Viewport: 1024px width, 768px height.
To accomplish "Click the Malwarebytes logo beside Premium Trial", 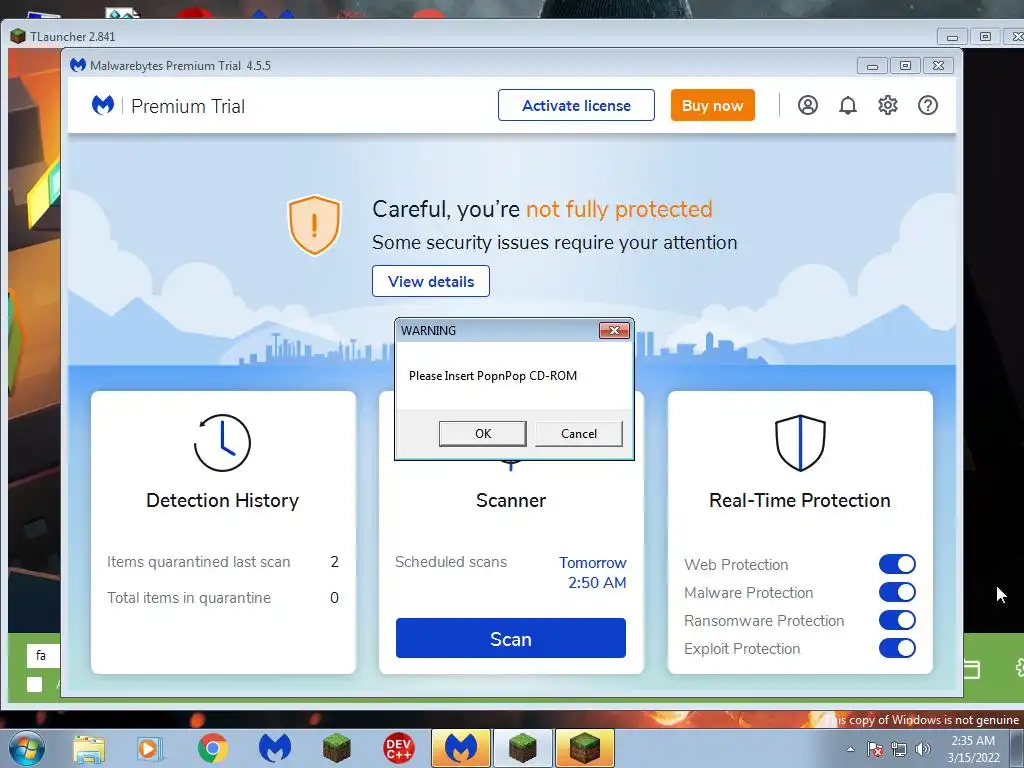I will (103, 105).
